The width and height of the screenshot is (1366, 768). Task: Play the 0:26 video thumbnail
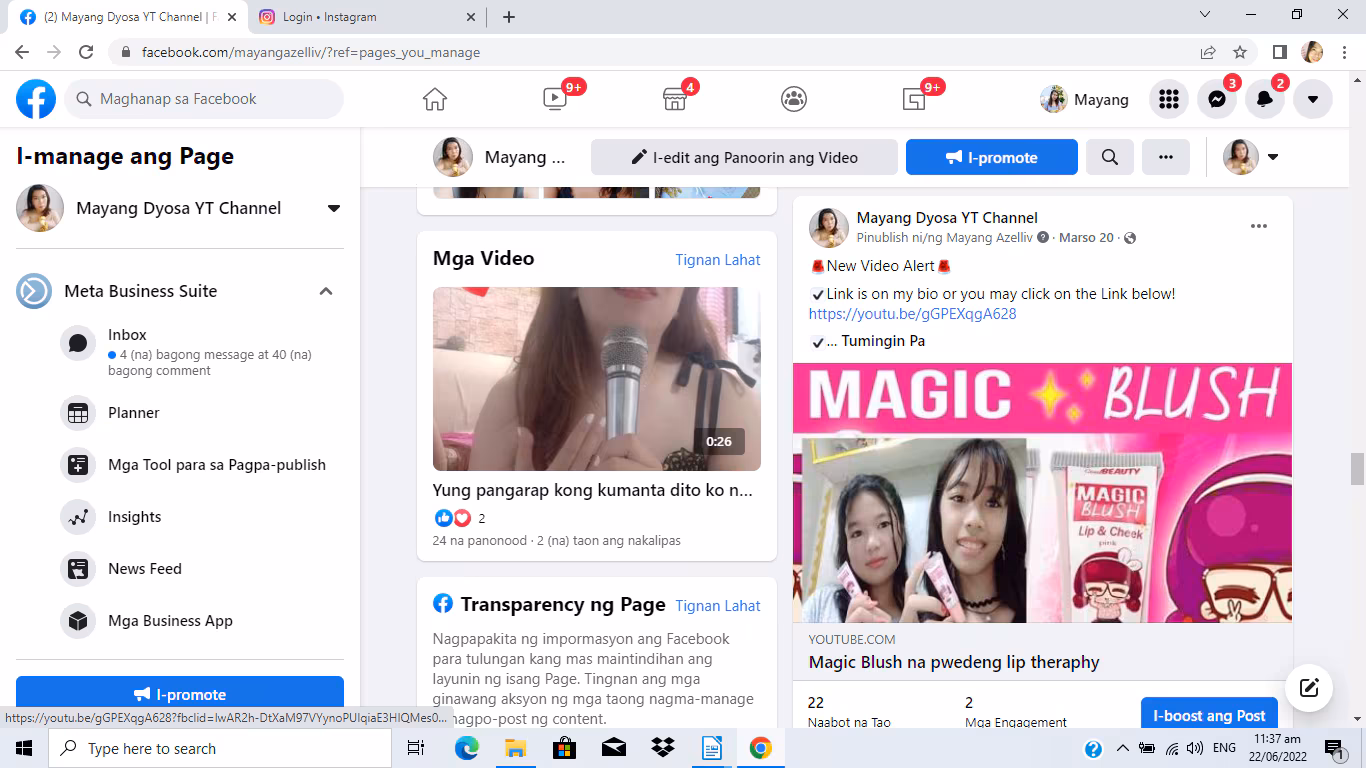tap(597, 379)
